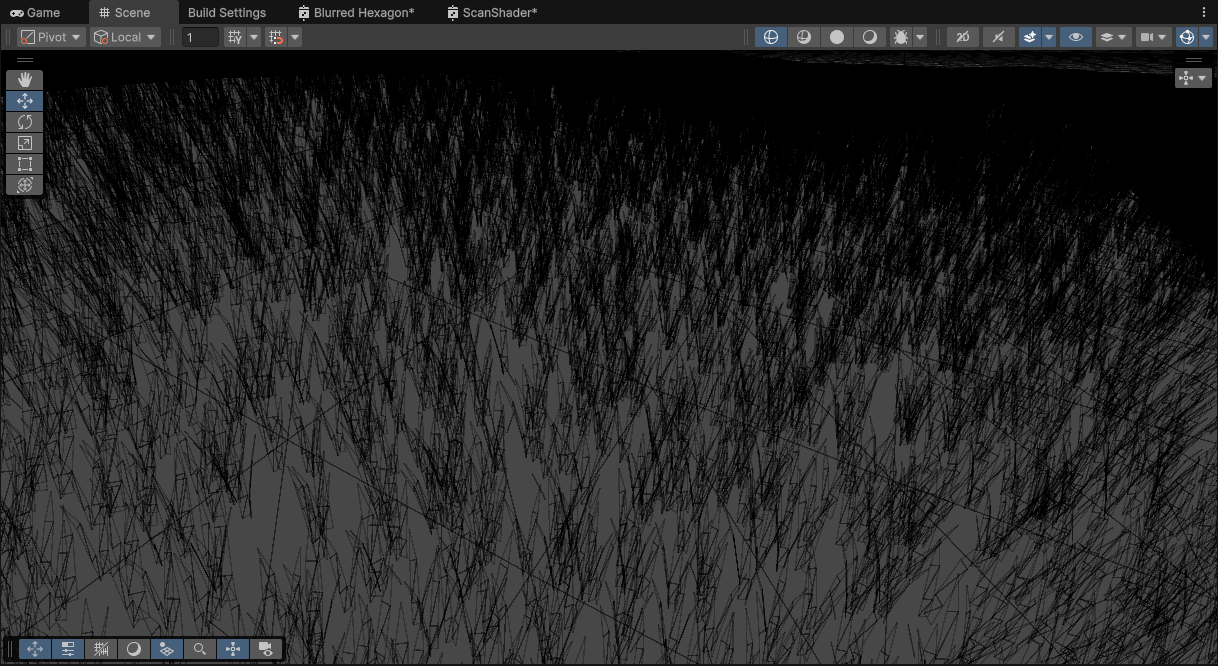Toggle grid snapping with the magnet icon
1218x666 pixels.
pyautogui.click(x=277, y=37)
